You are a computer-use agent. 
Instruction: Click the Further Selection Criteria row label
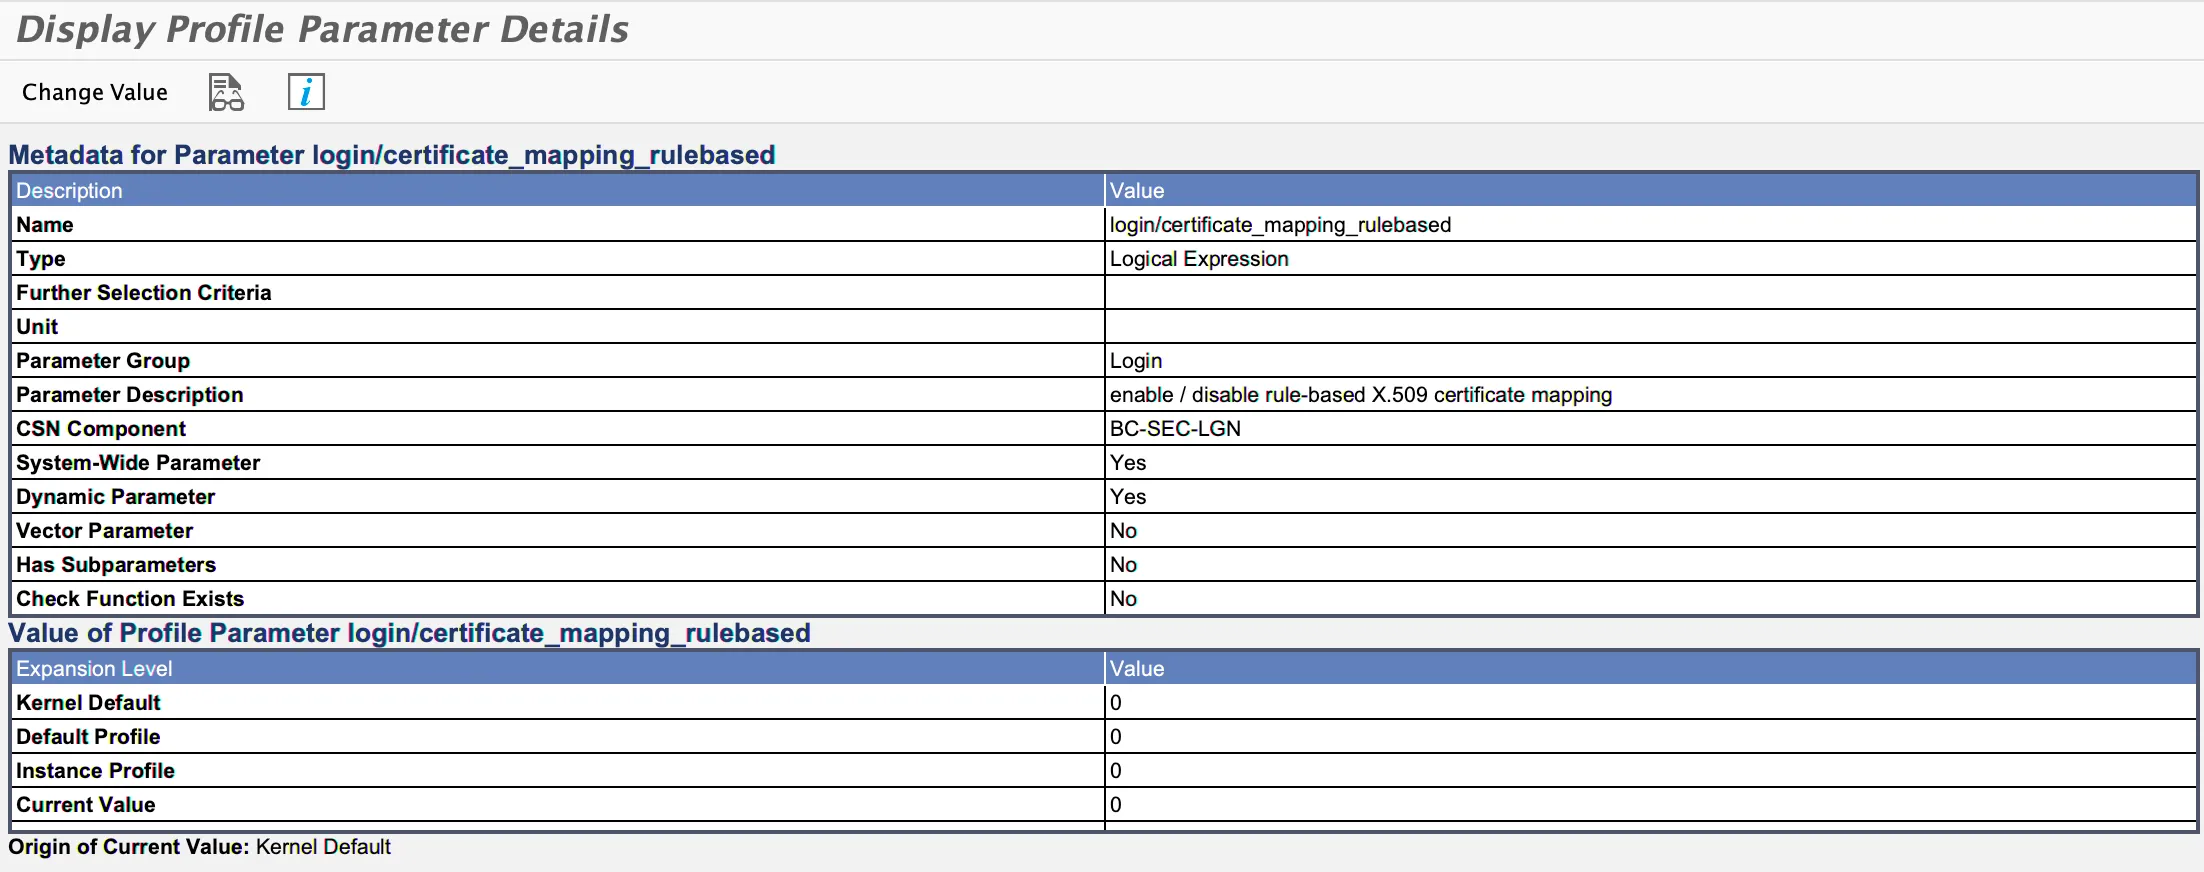pyautogui.click(x=144, y=292)
